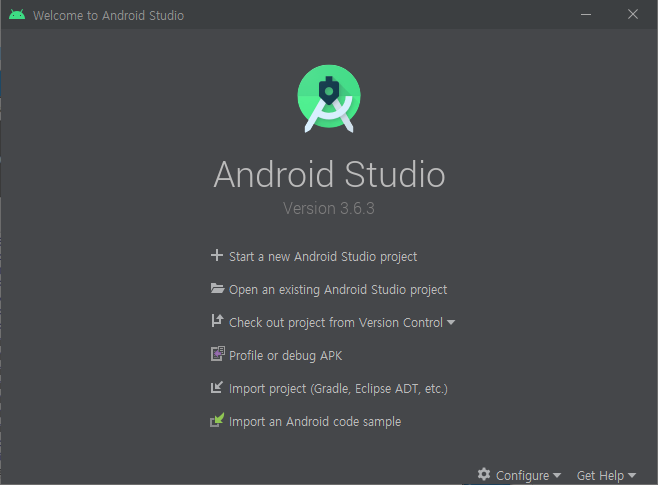Expand the Configure dropdown arrow

coord(557,475)
